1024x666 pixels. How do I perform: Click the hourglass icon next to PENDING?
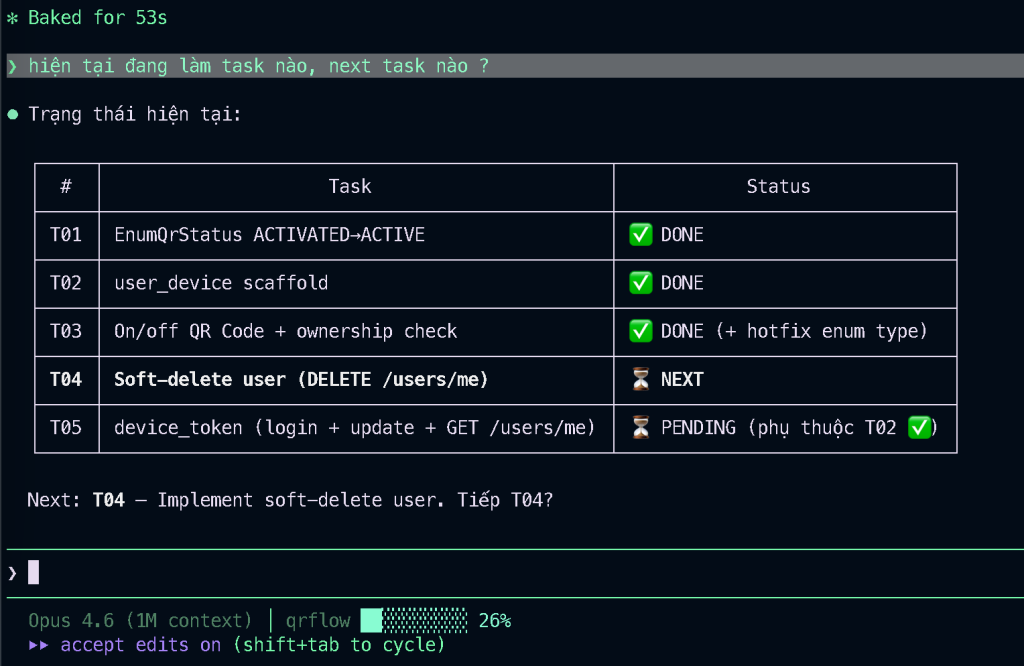(640, 428)
